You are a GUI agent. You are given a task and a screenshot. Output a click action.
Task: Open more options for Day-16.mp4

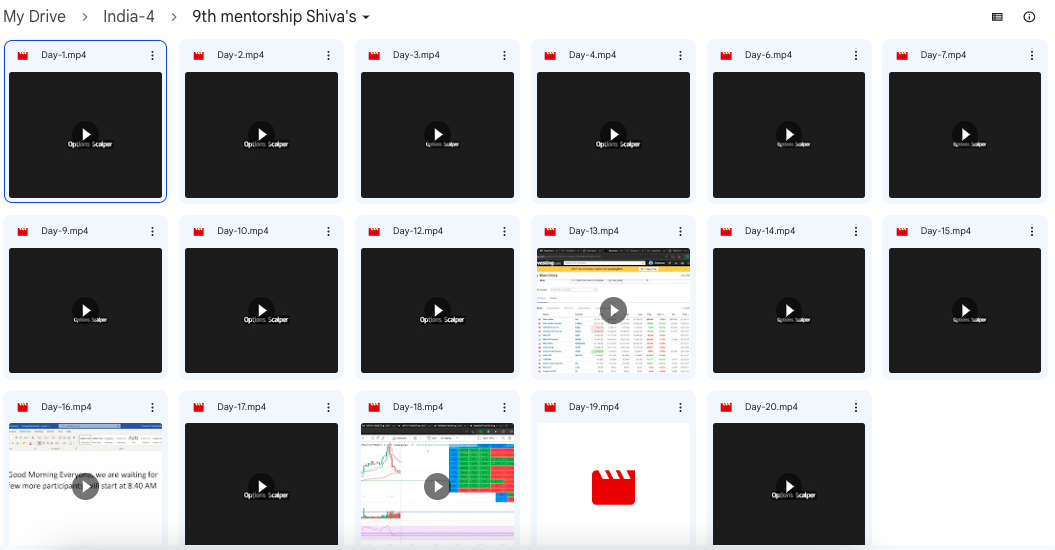(x=153, y=408)
